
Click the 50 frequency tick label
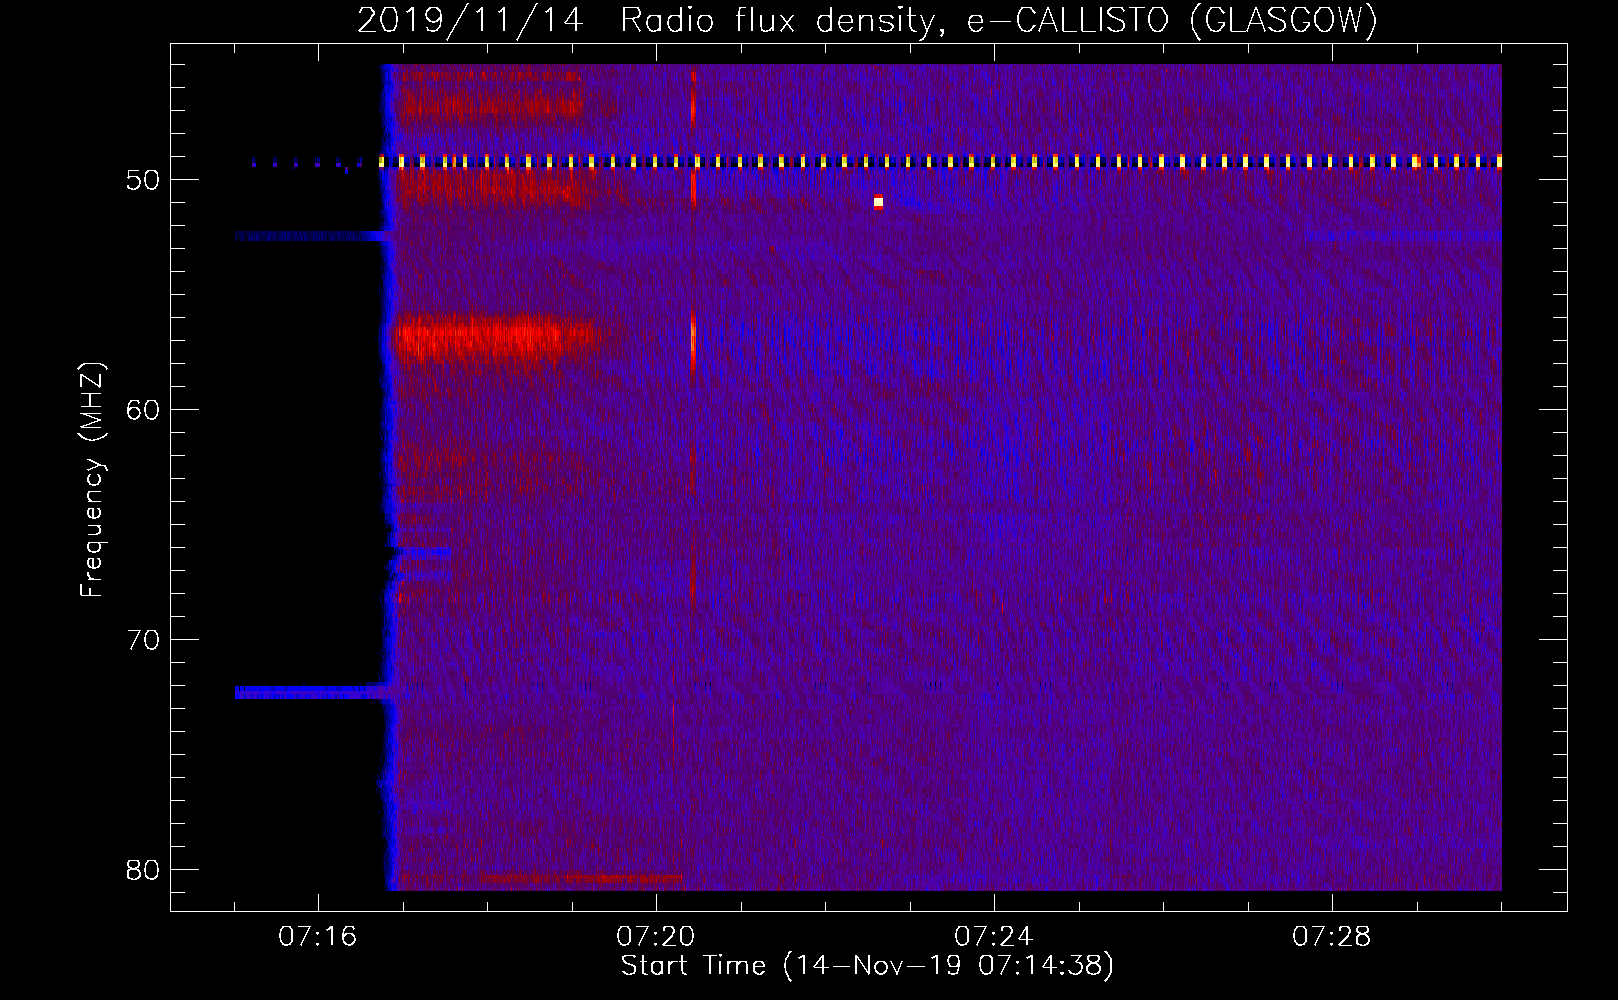tap(143, 180)
